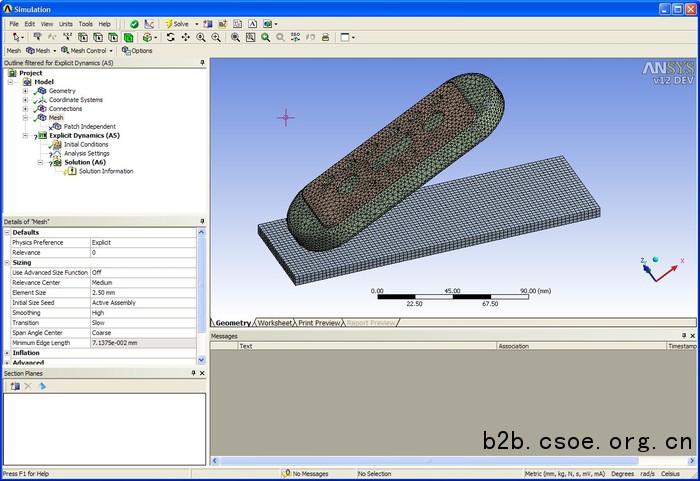Expand the Geometry tree node
Screen dimensions: 700x481
[25, 91]
